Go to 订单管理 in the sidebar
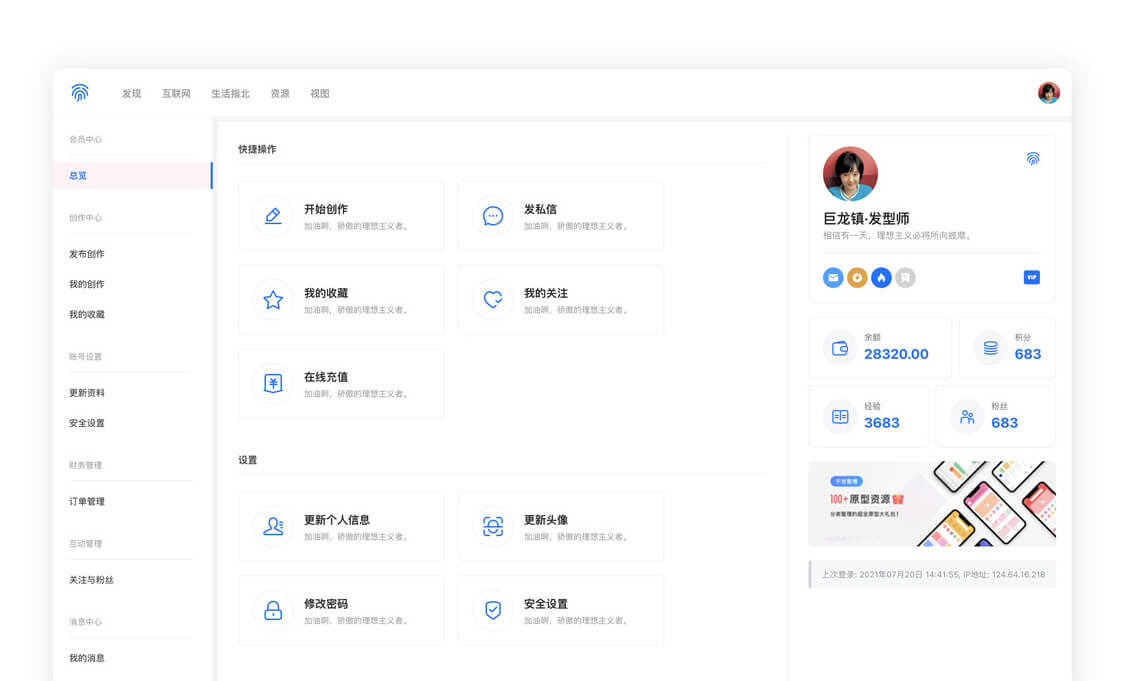The image size is (1130, 681). click(87, 502)
